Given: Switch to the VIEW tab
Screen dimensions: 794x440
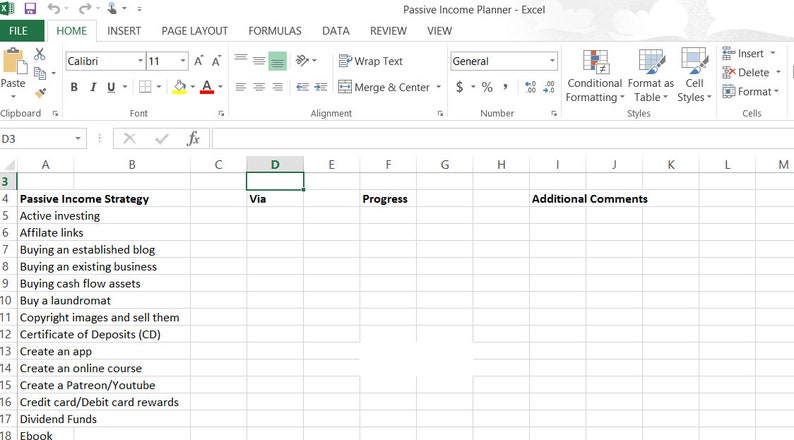Looking at the screenshot, I should (x=440, y=31).
